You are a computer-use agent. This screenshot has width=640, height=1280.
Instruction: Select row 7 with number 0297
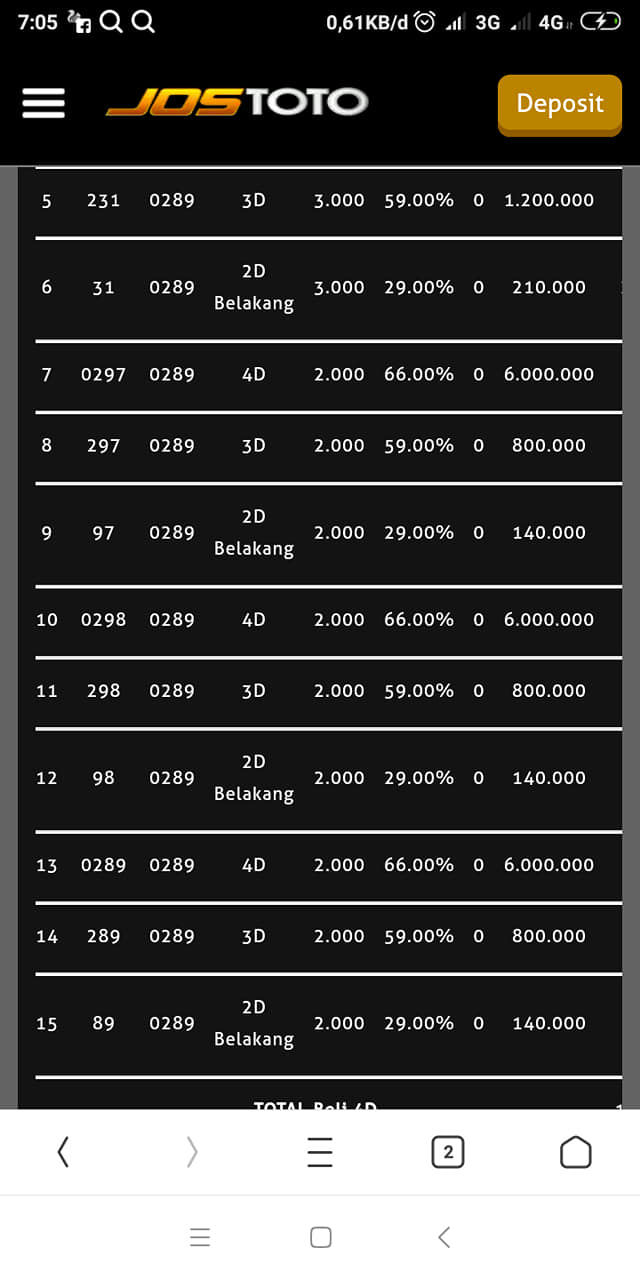tap(328, 374)
